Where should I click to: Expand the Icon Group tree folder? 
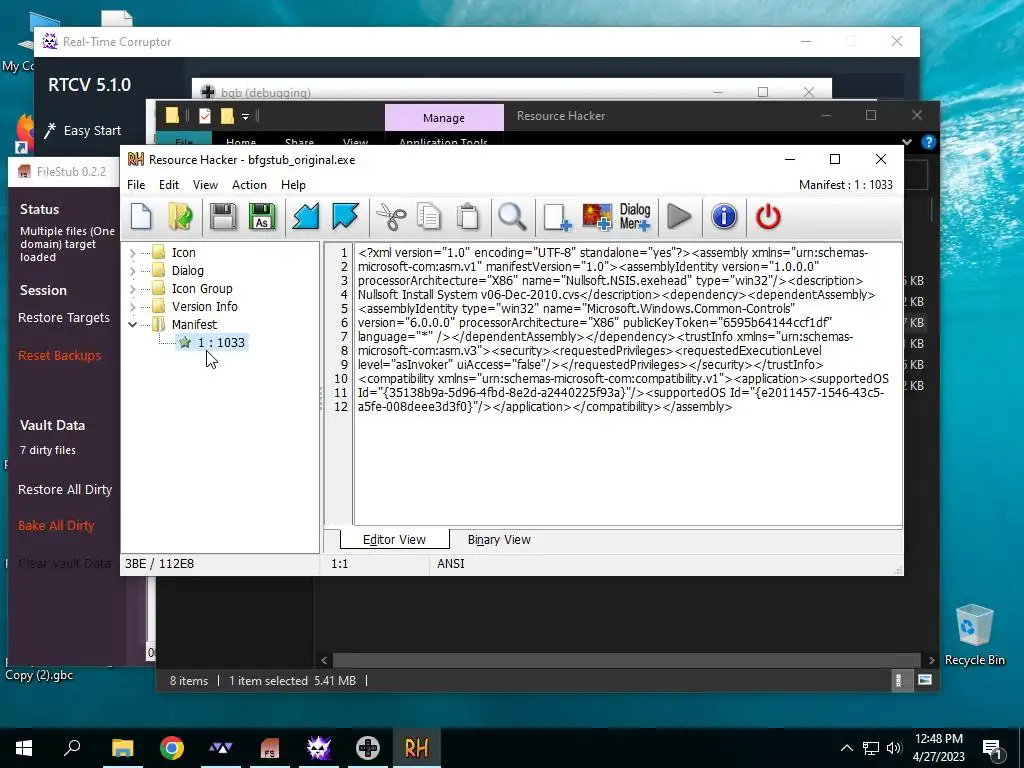[x=133, y=289]
